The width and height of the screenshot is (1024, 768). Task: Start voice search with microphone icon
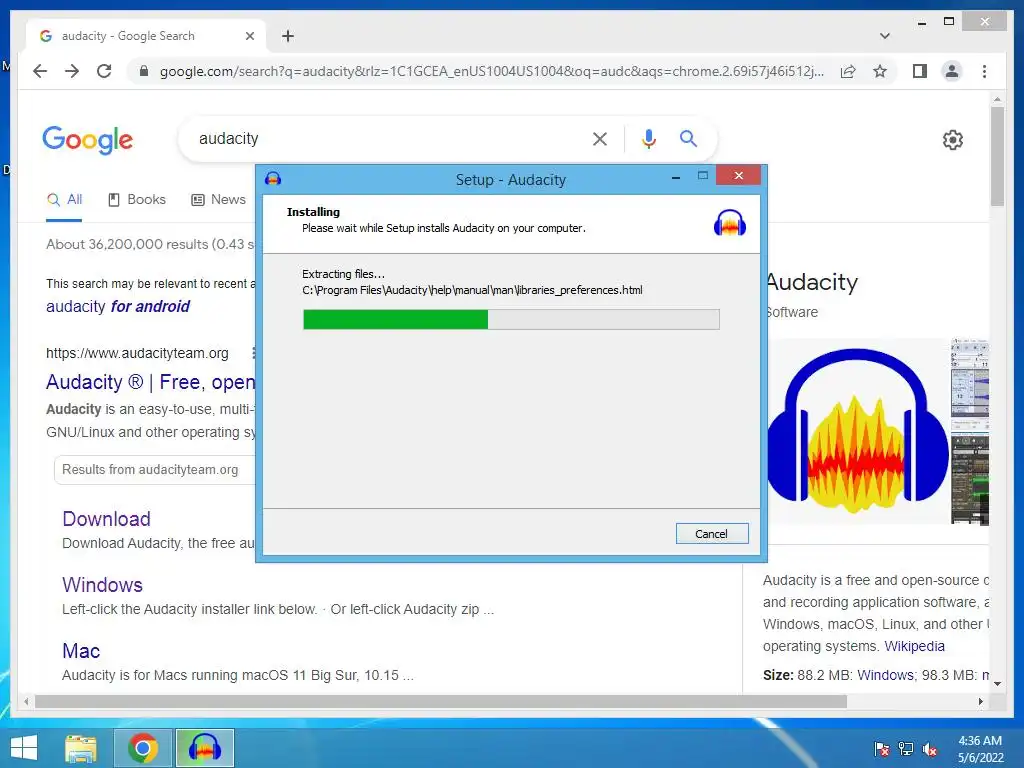pos(648,138)
